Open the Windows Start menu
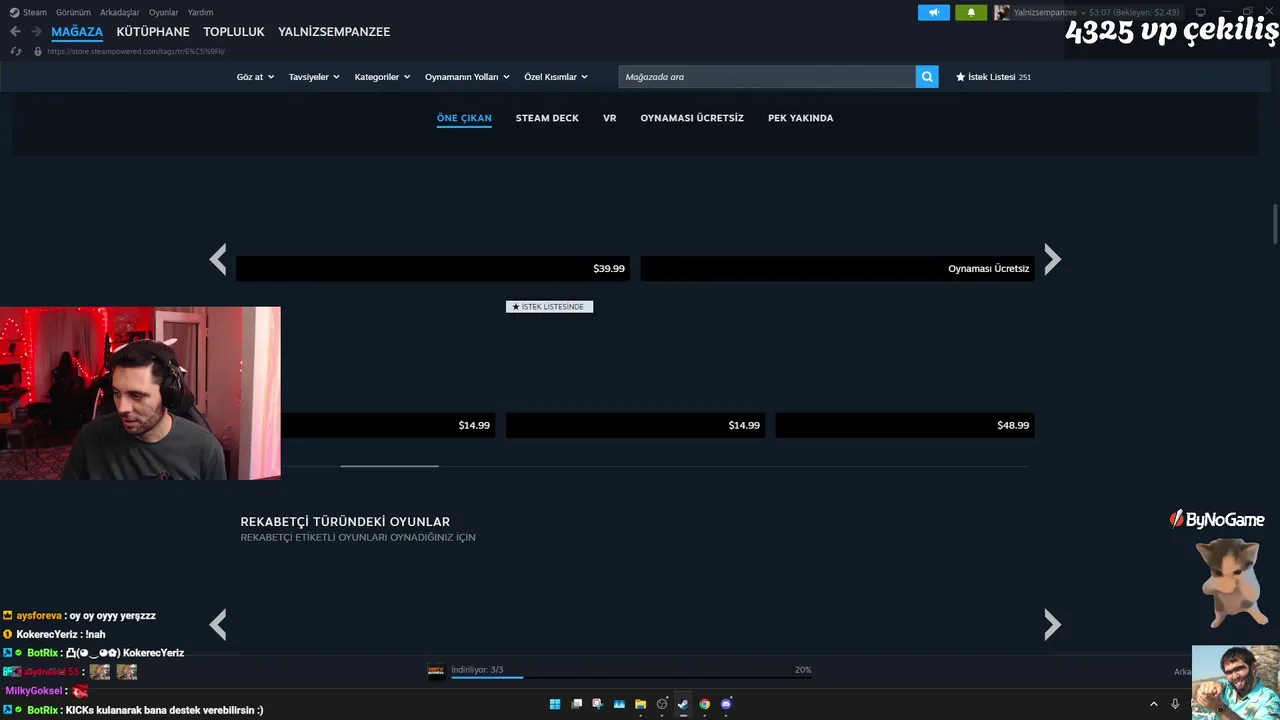The width and height of the screenshot is (1280, 720). [x=555, y=704]
